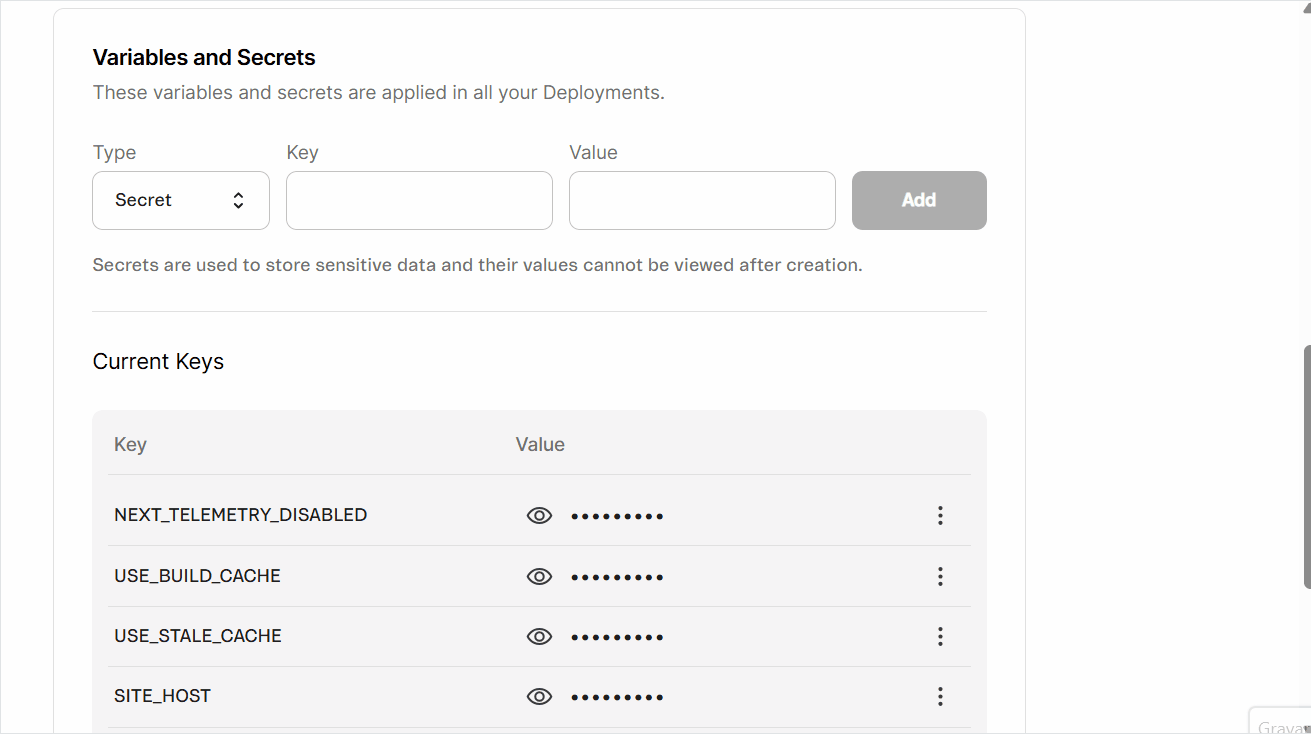Image resolution: width=1311 pixels, height=734 pixels.
Task: Click the kebab menu for USE_STALE_CACHE
Action: tap(940, 637)
